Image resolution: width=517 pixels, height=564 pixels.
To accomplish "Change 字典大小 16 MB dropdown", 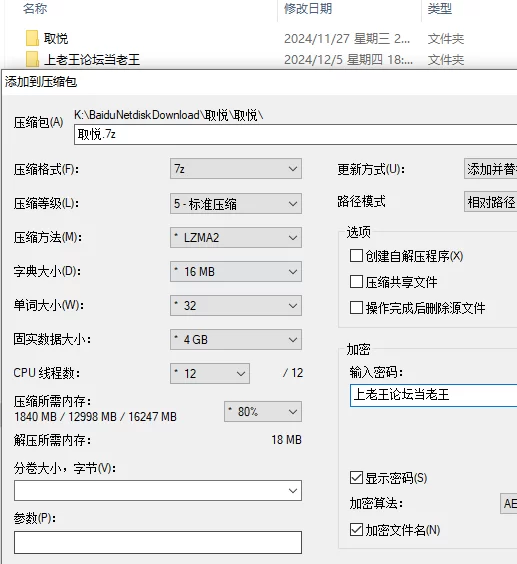I will (x=236, y=272).
